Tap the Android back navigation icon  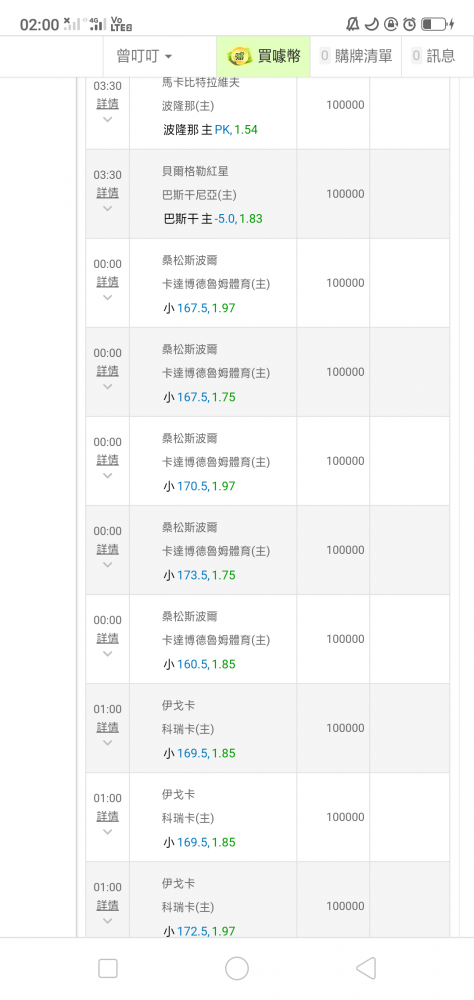[x=366, y=968]
